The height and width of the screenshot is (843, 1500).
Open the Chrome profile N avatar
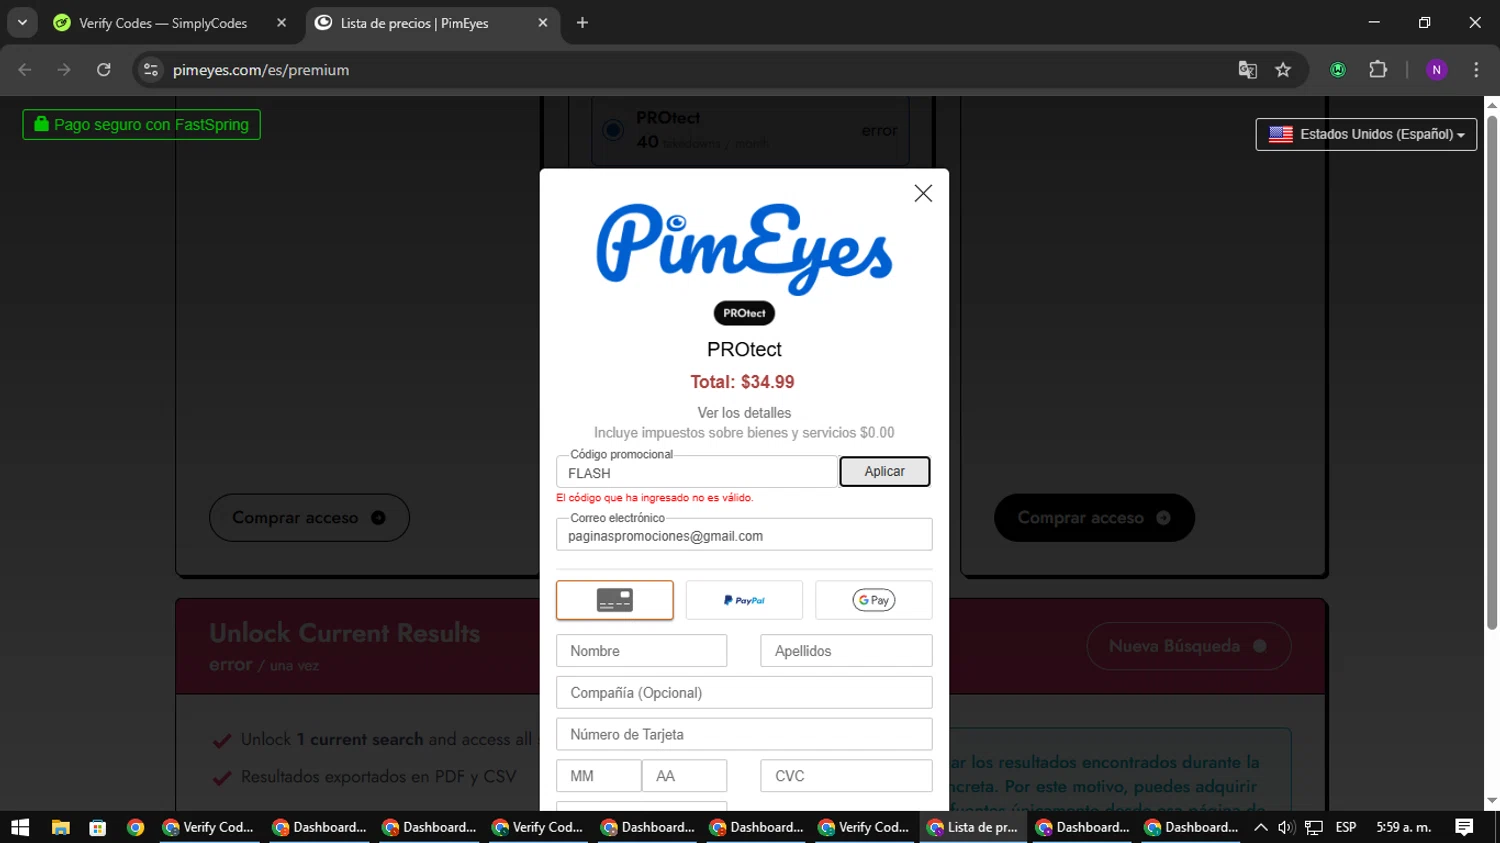tap(1436, 70)
